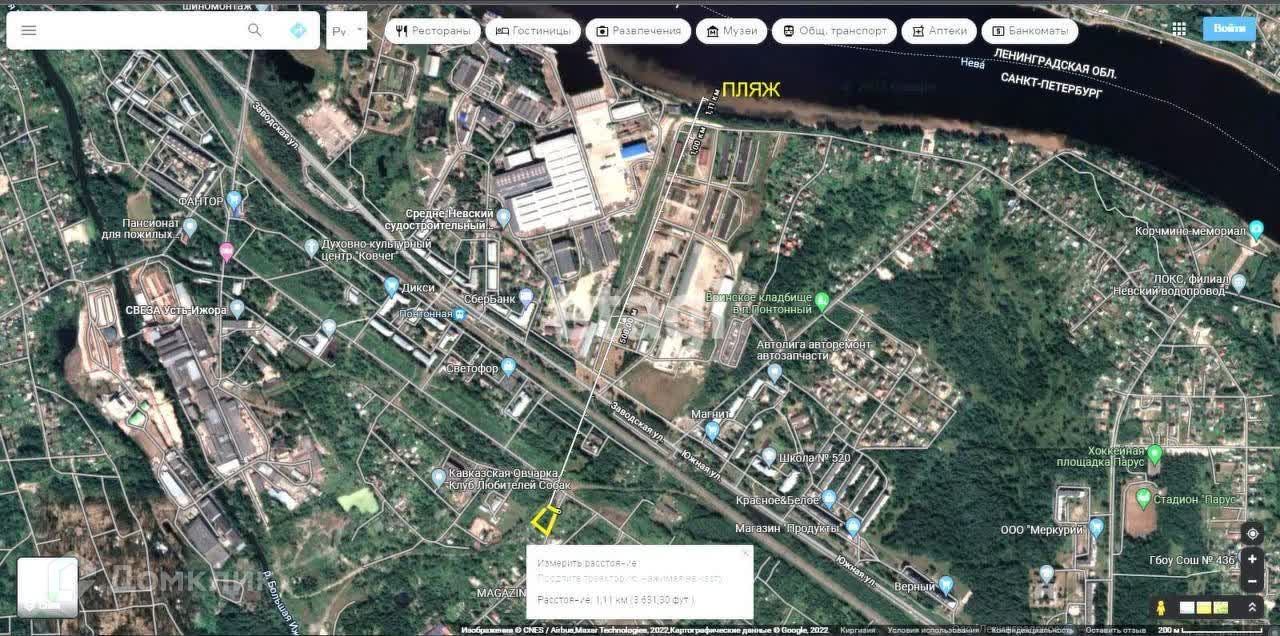Image resolution: width=1280 pixels, height=636 pixels.
Task: Open the ФАНТОР place marker
Action: (x=235, y=200)
